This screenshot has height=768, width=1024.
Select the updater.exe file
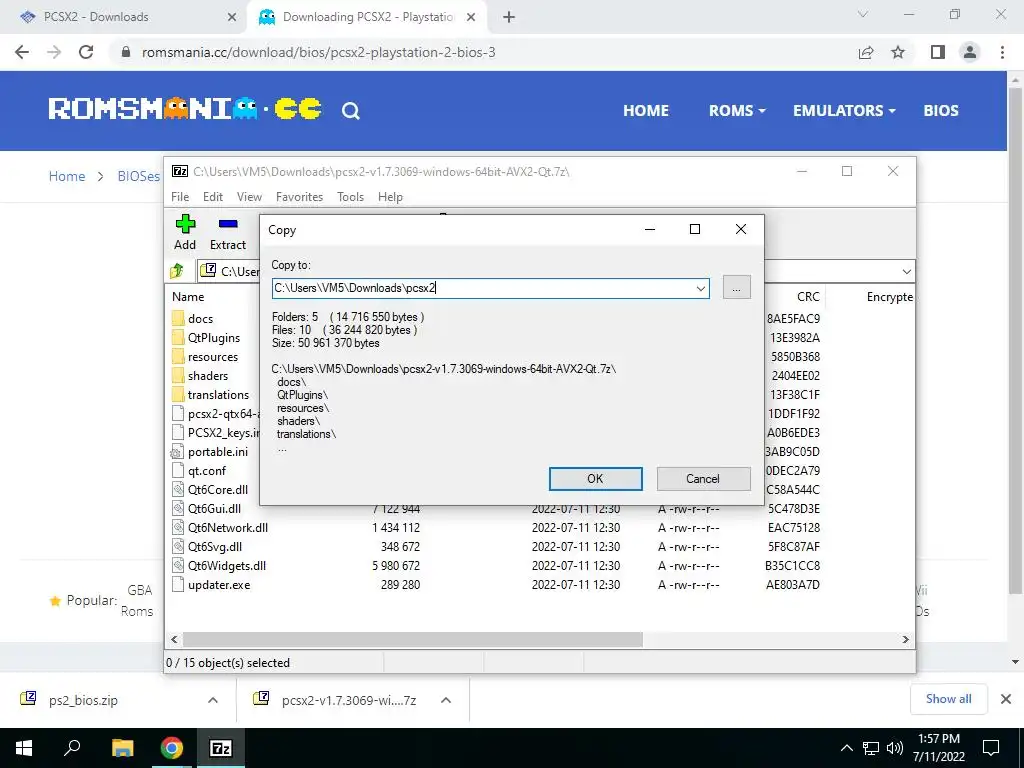pyautogui.click(x=219, y=584)
